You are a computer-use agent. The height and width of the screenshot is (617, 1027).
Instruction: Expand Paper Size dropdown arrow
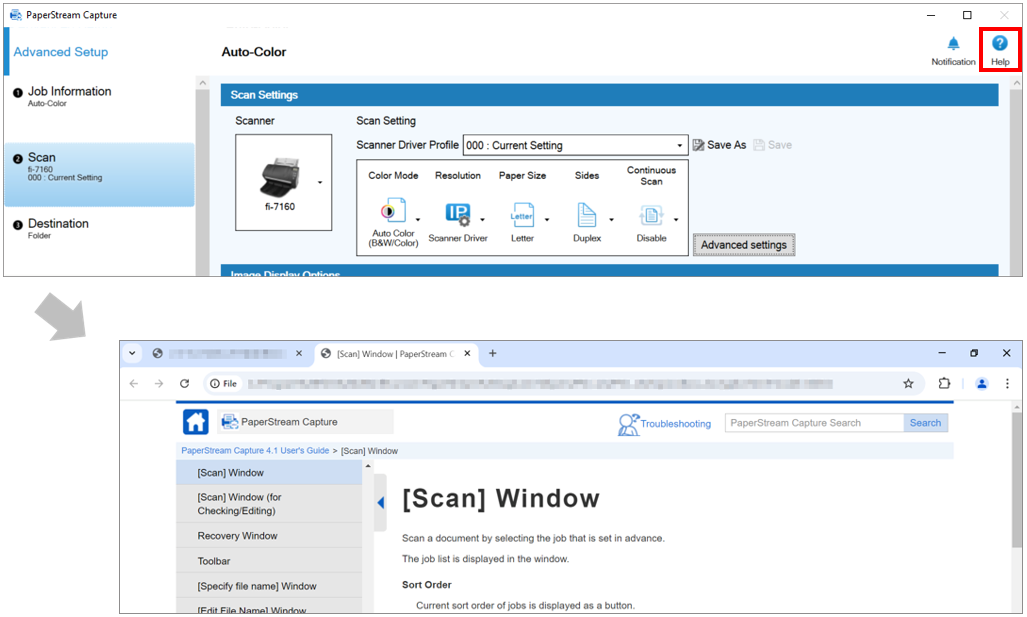pos(547,220)
